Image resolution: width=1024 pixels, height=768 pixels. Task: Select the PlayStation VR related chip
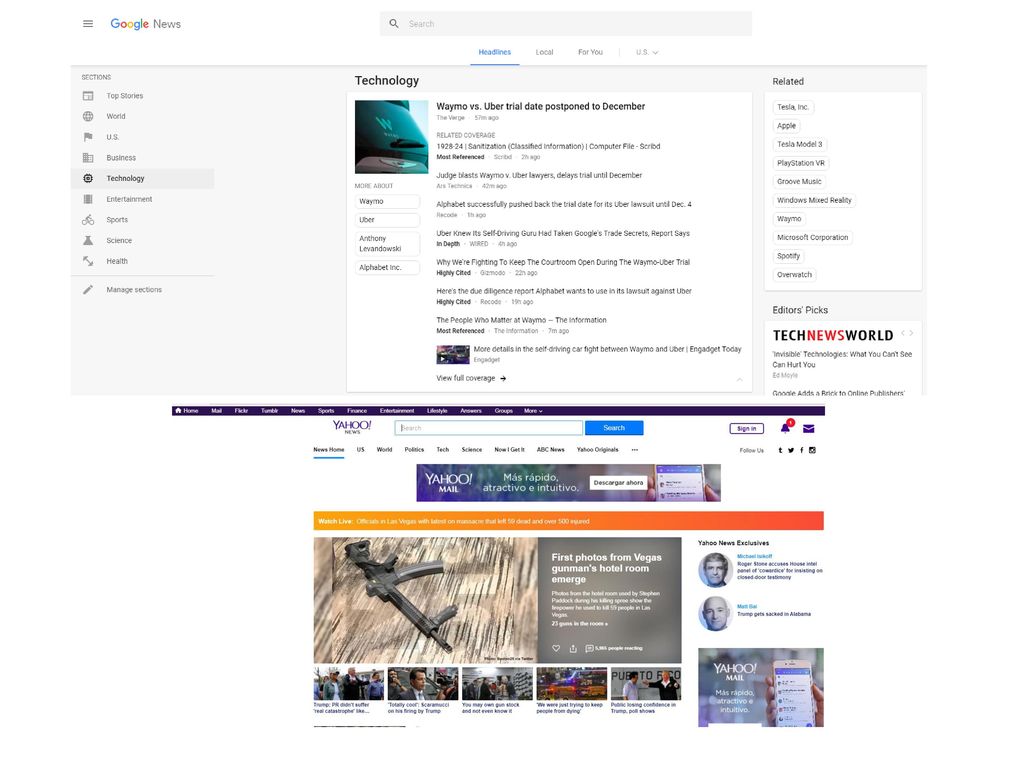point(801,163)
